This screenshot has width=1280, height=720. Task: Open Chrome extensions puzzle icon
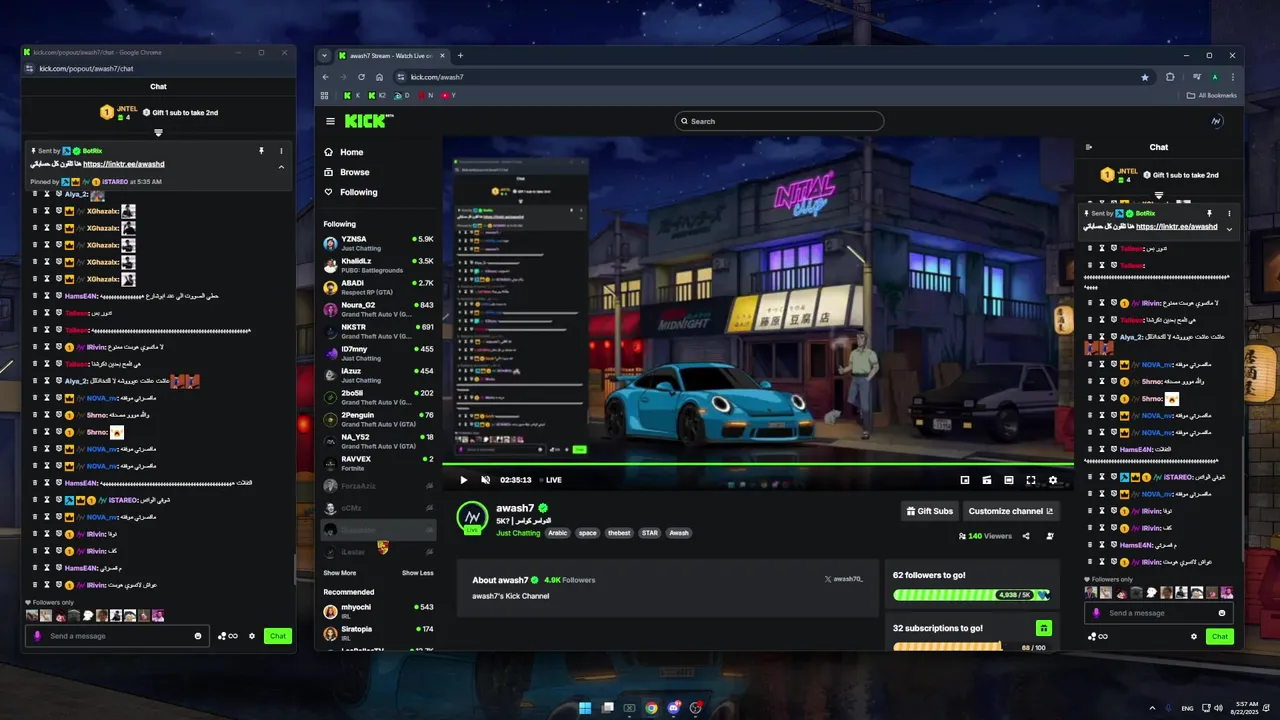pyautogui.click(x=1170, y=77)
